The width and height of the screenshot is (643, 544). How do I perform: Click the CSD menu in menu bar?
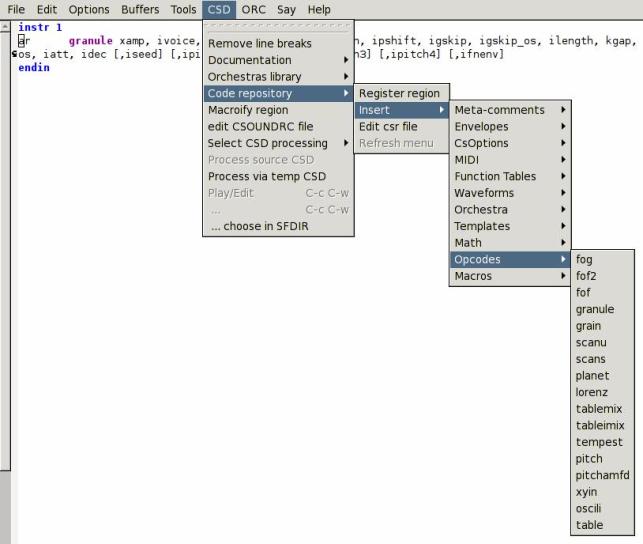point(219,9)
